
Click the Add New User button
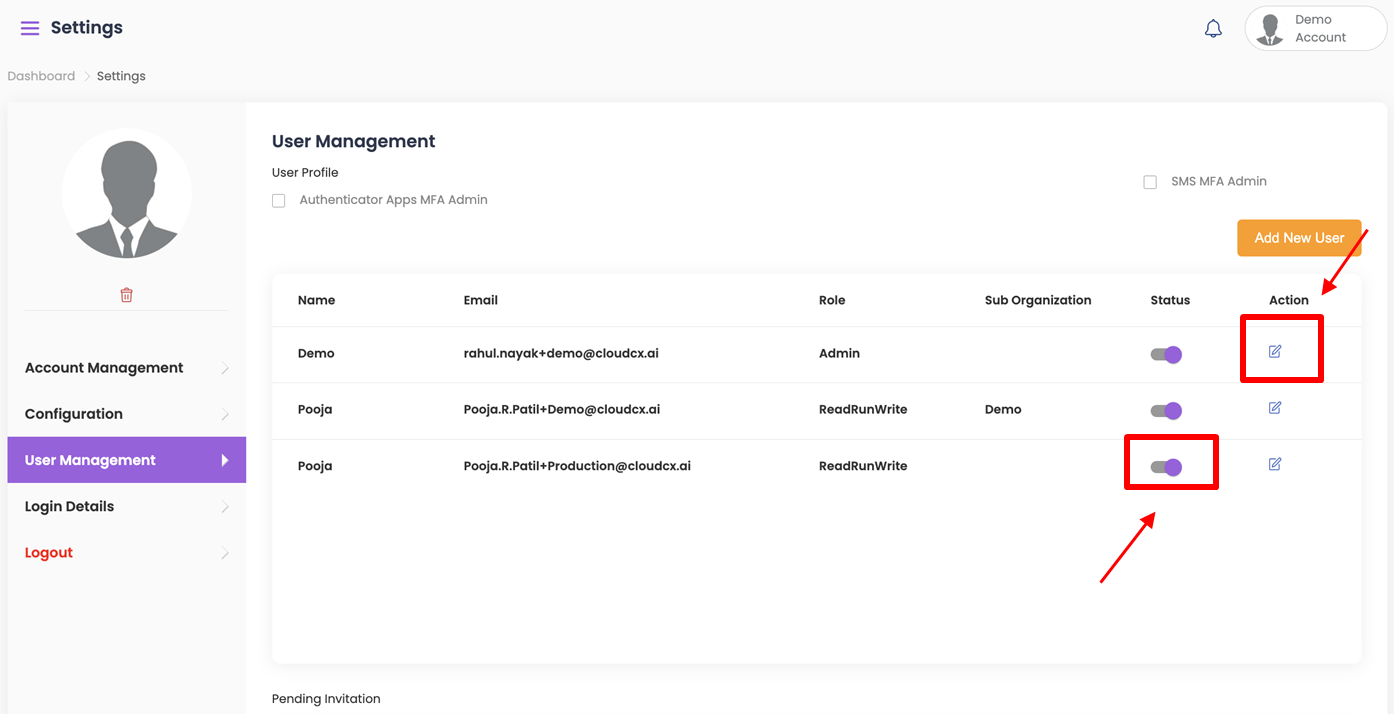coord(1298,238)
